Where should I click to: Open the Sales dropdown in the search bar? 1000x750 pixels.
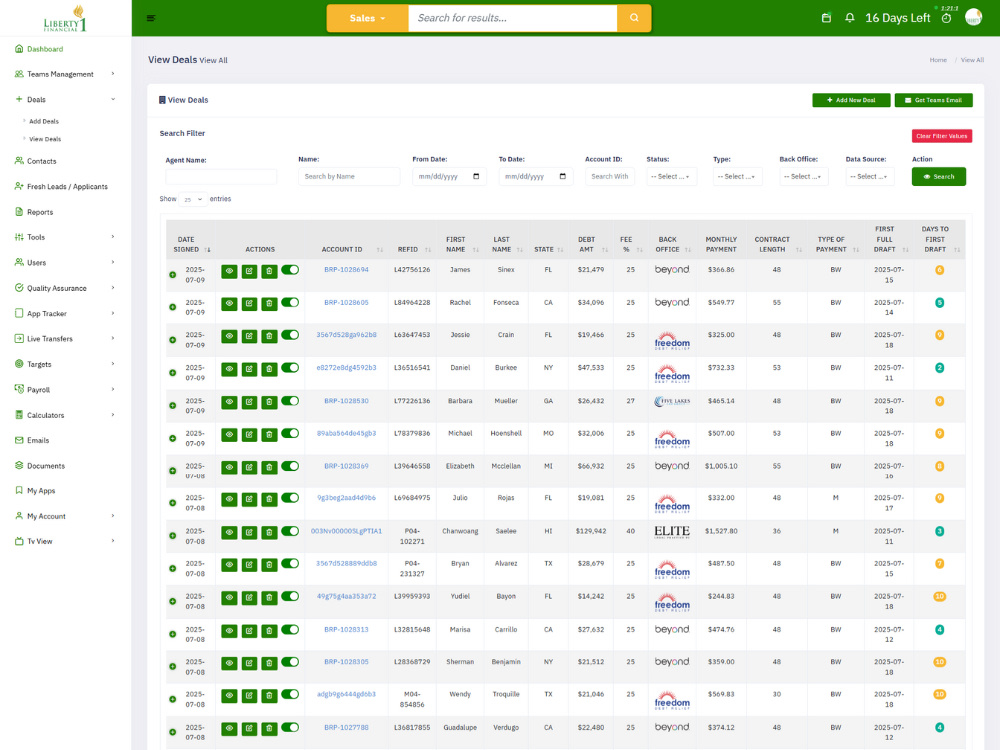(367, 18)
